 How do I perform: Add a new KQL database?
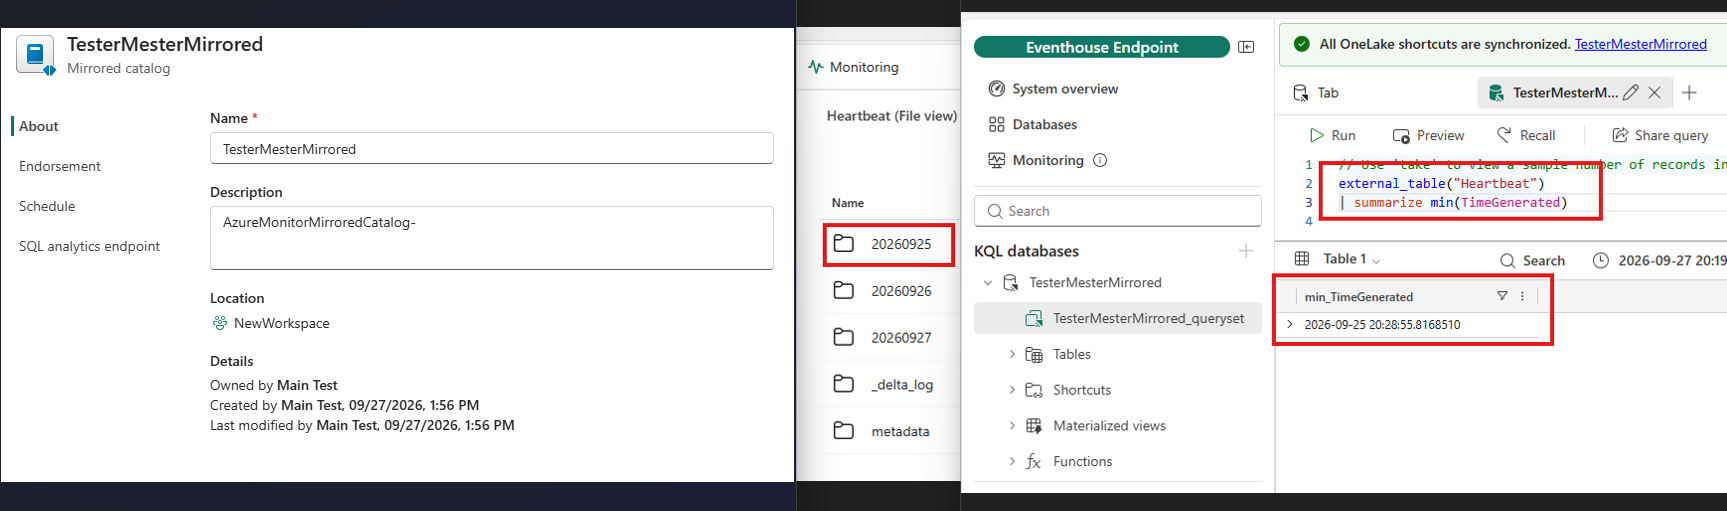1246,251
